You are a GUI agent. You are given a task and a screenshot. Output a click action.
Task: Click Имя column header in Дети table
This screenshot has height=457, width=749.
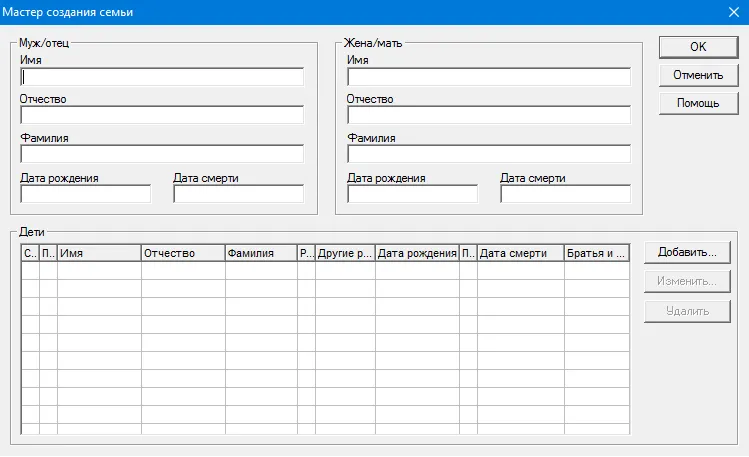[99, 253]
